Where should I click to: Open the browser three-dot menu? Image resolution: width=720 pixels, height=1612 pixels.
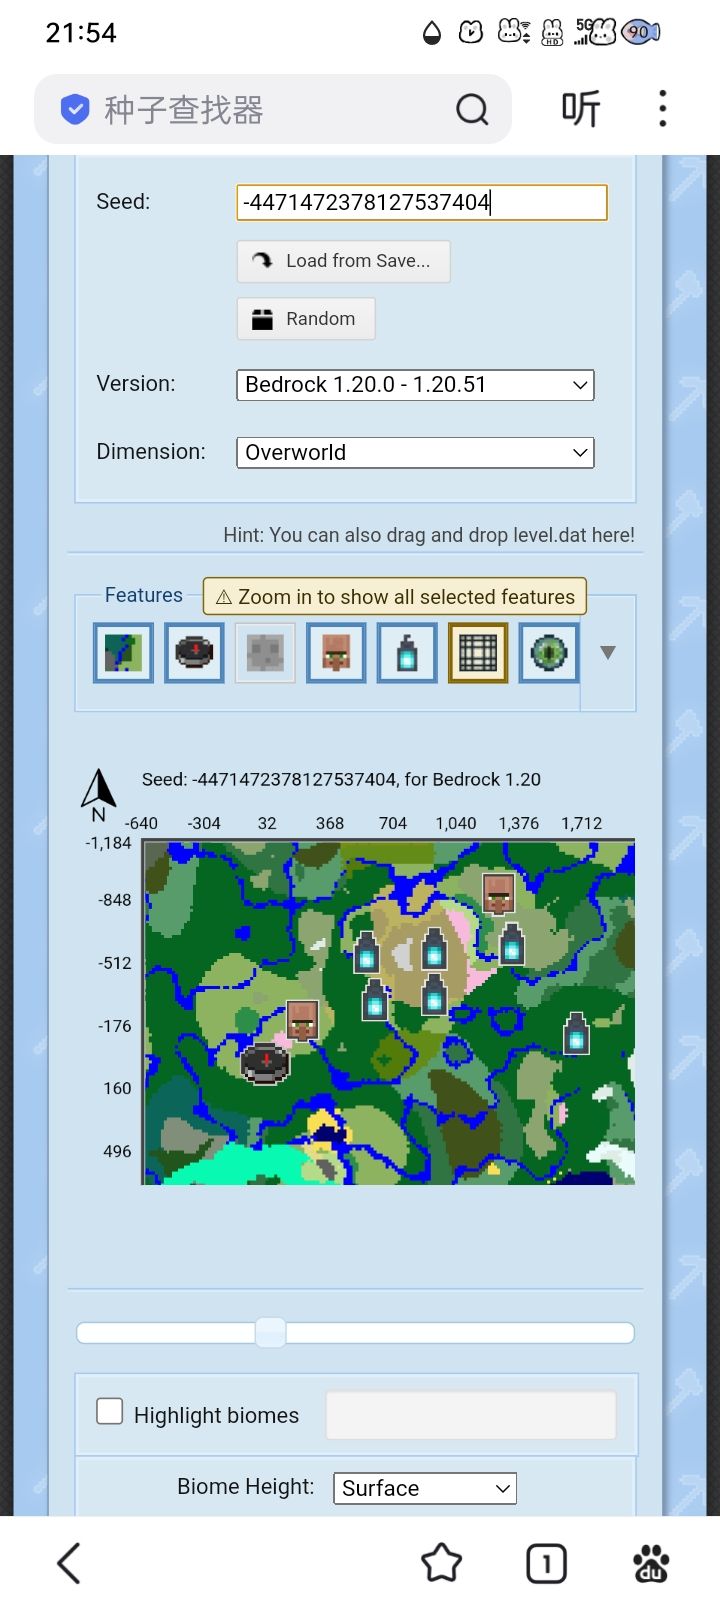662,108
